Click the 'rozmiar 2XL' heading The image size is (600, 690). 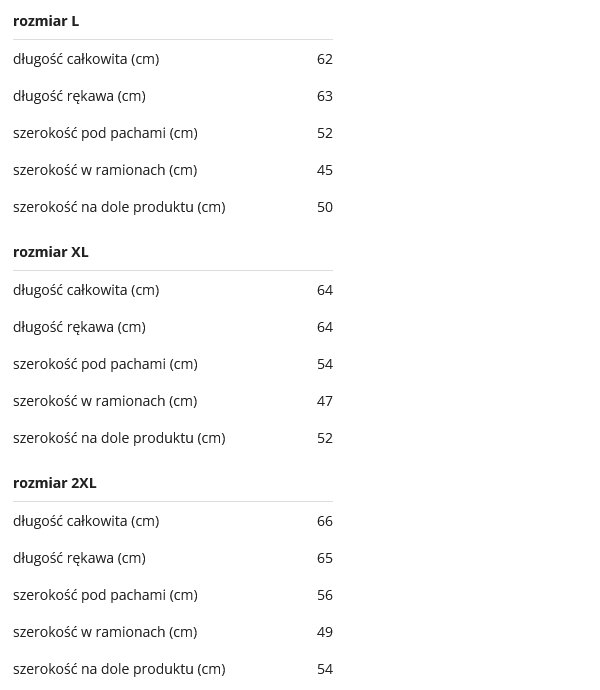[x=55, y=483]
